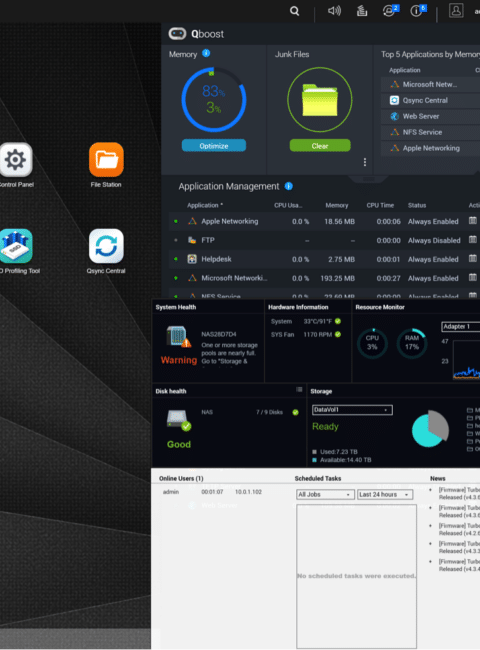Click the Resource Monitor widget title
This screenshot has width=480, height=650.
click(380, 307)
